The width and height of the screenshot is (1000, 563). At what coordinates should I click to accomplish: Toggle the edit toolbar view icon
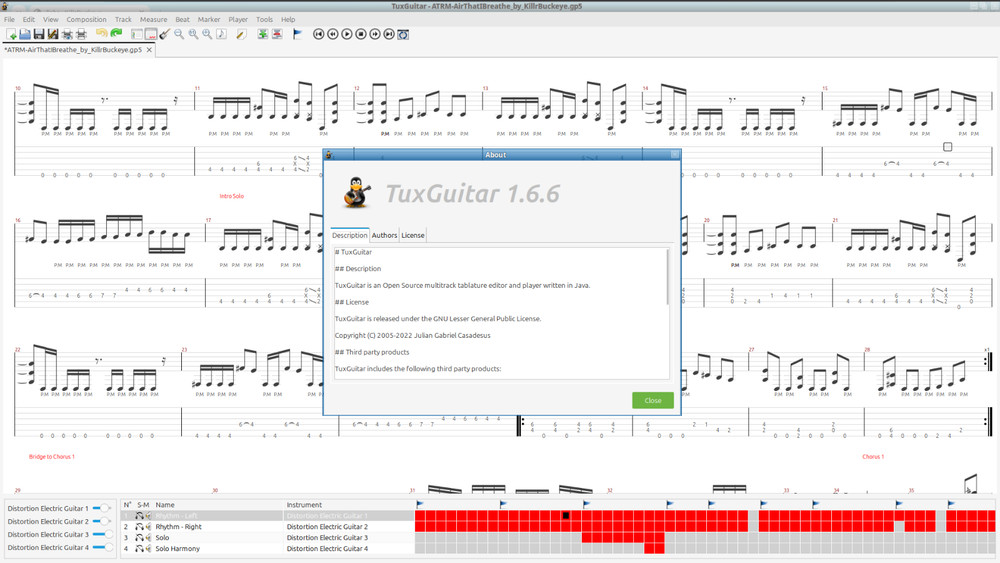coord(136,34)
